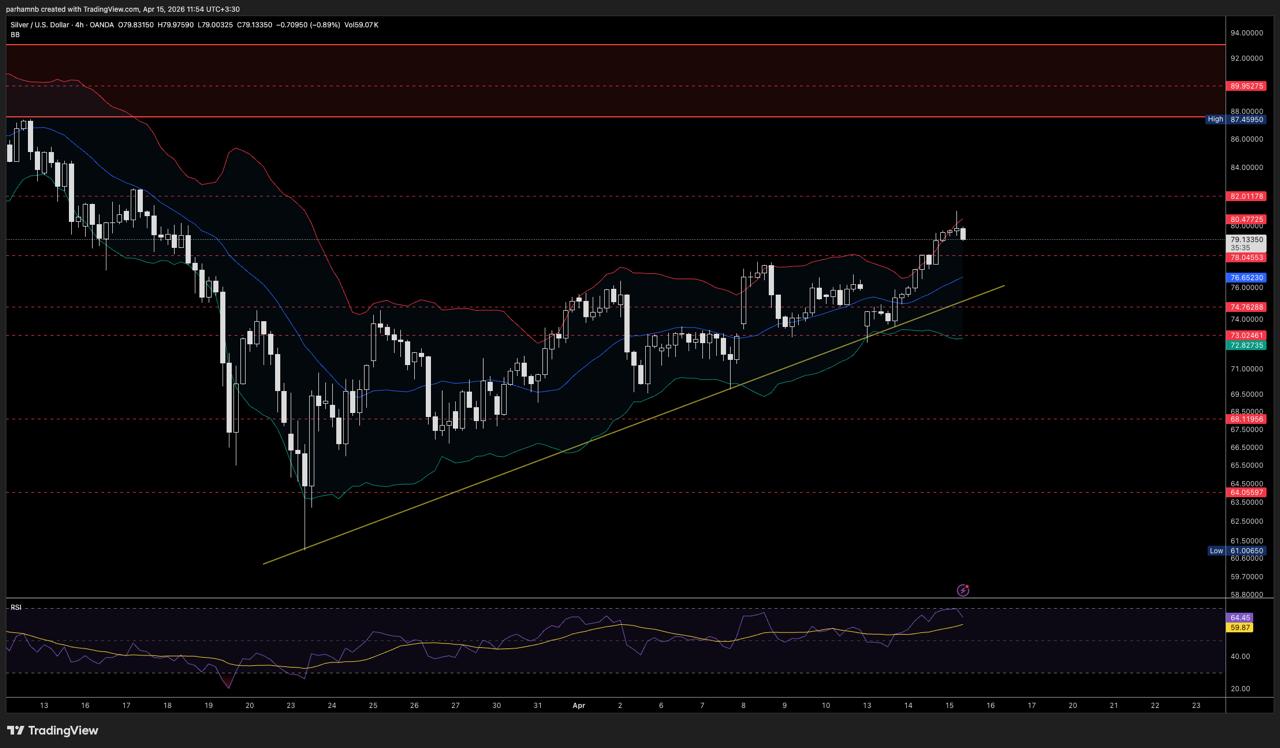
Task: Click the Vol 59.07K legend value
Action: [x=360, y=24]
